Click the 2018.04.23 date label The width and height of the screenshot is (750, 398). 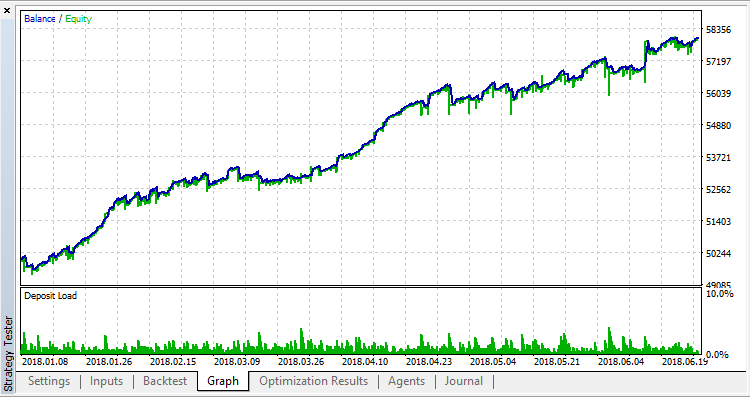coord(430,362)
